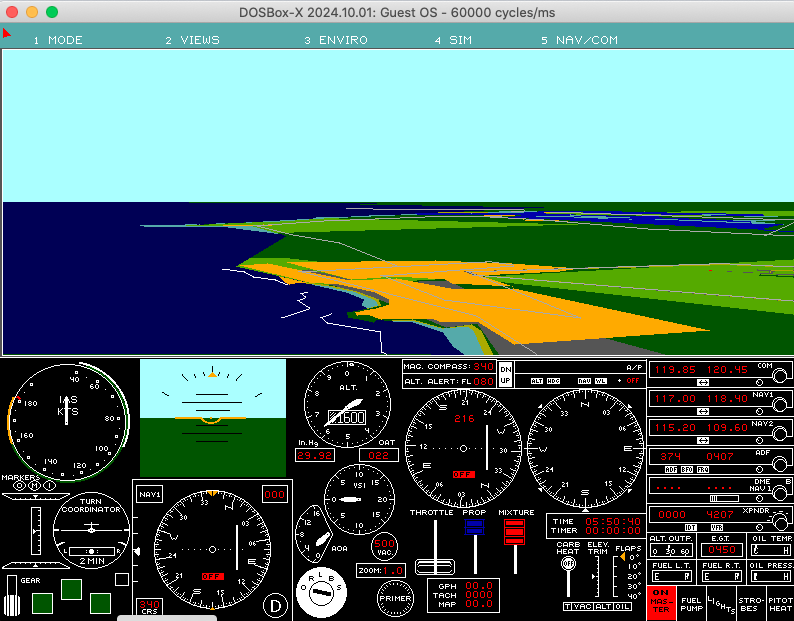
Task: Click the circled D button on OBI
Action: coord(275,606)
